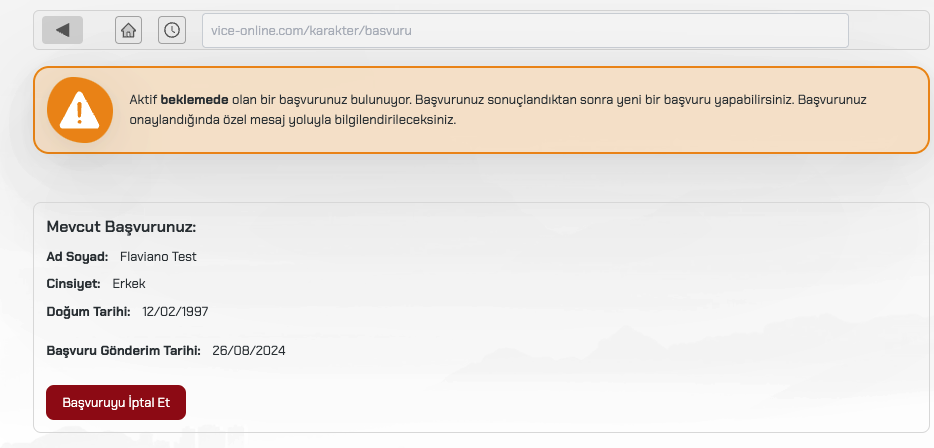The height and width of the screenshot is (448, 934).
Task: Click the birth date 12/02/1997
Action: (175, 311)
